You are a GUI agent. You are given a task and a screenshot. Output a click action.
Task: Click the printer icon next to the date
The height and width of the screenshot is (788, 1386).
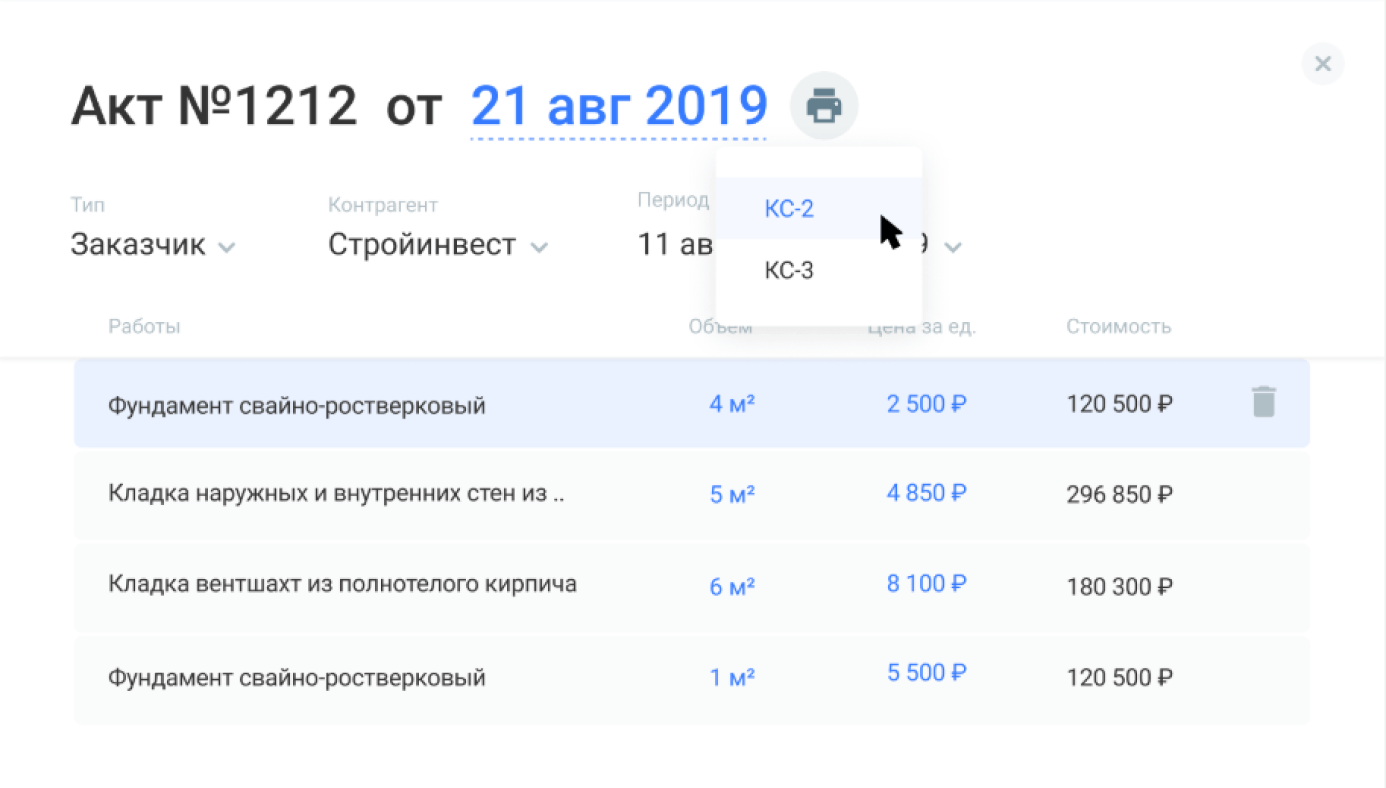point(824,105)
